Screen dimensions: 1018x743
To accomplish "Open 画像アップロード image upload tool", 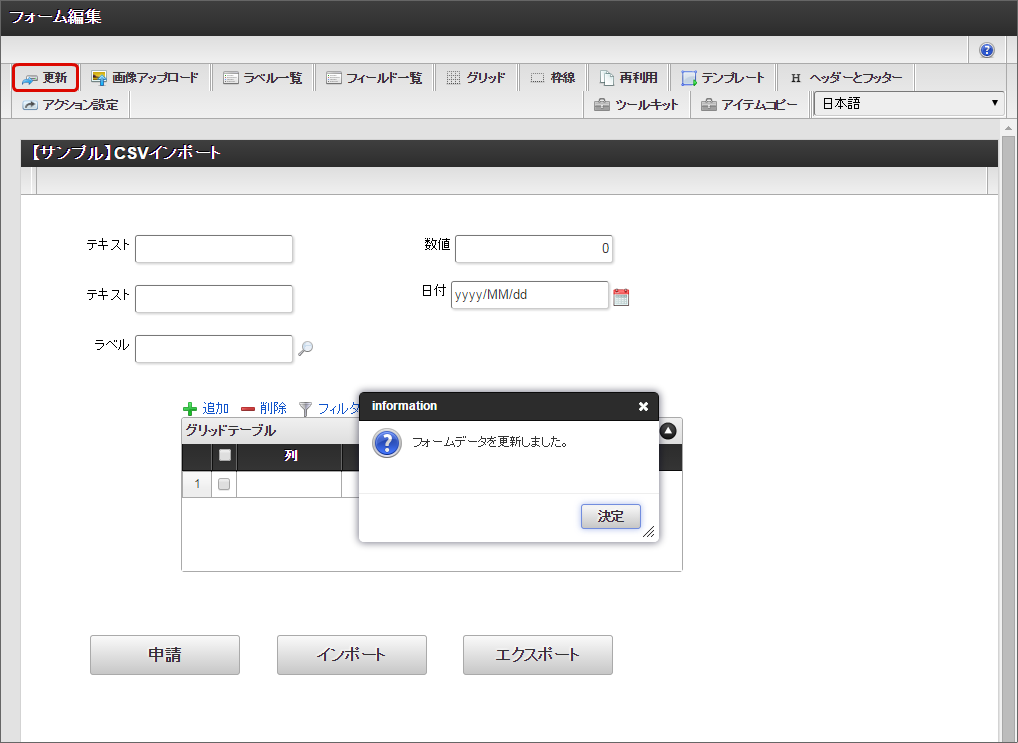I will (145, 78).
